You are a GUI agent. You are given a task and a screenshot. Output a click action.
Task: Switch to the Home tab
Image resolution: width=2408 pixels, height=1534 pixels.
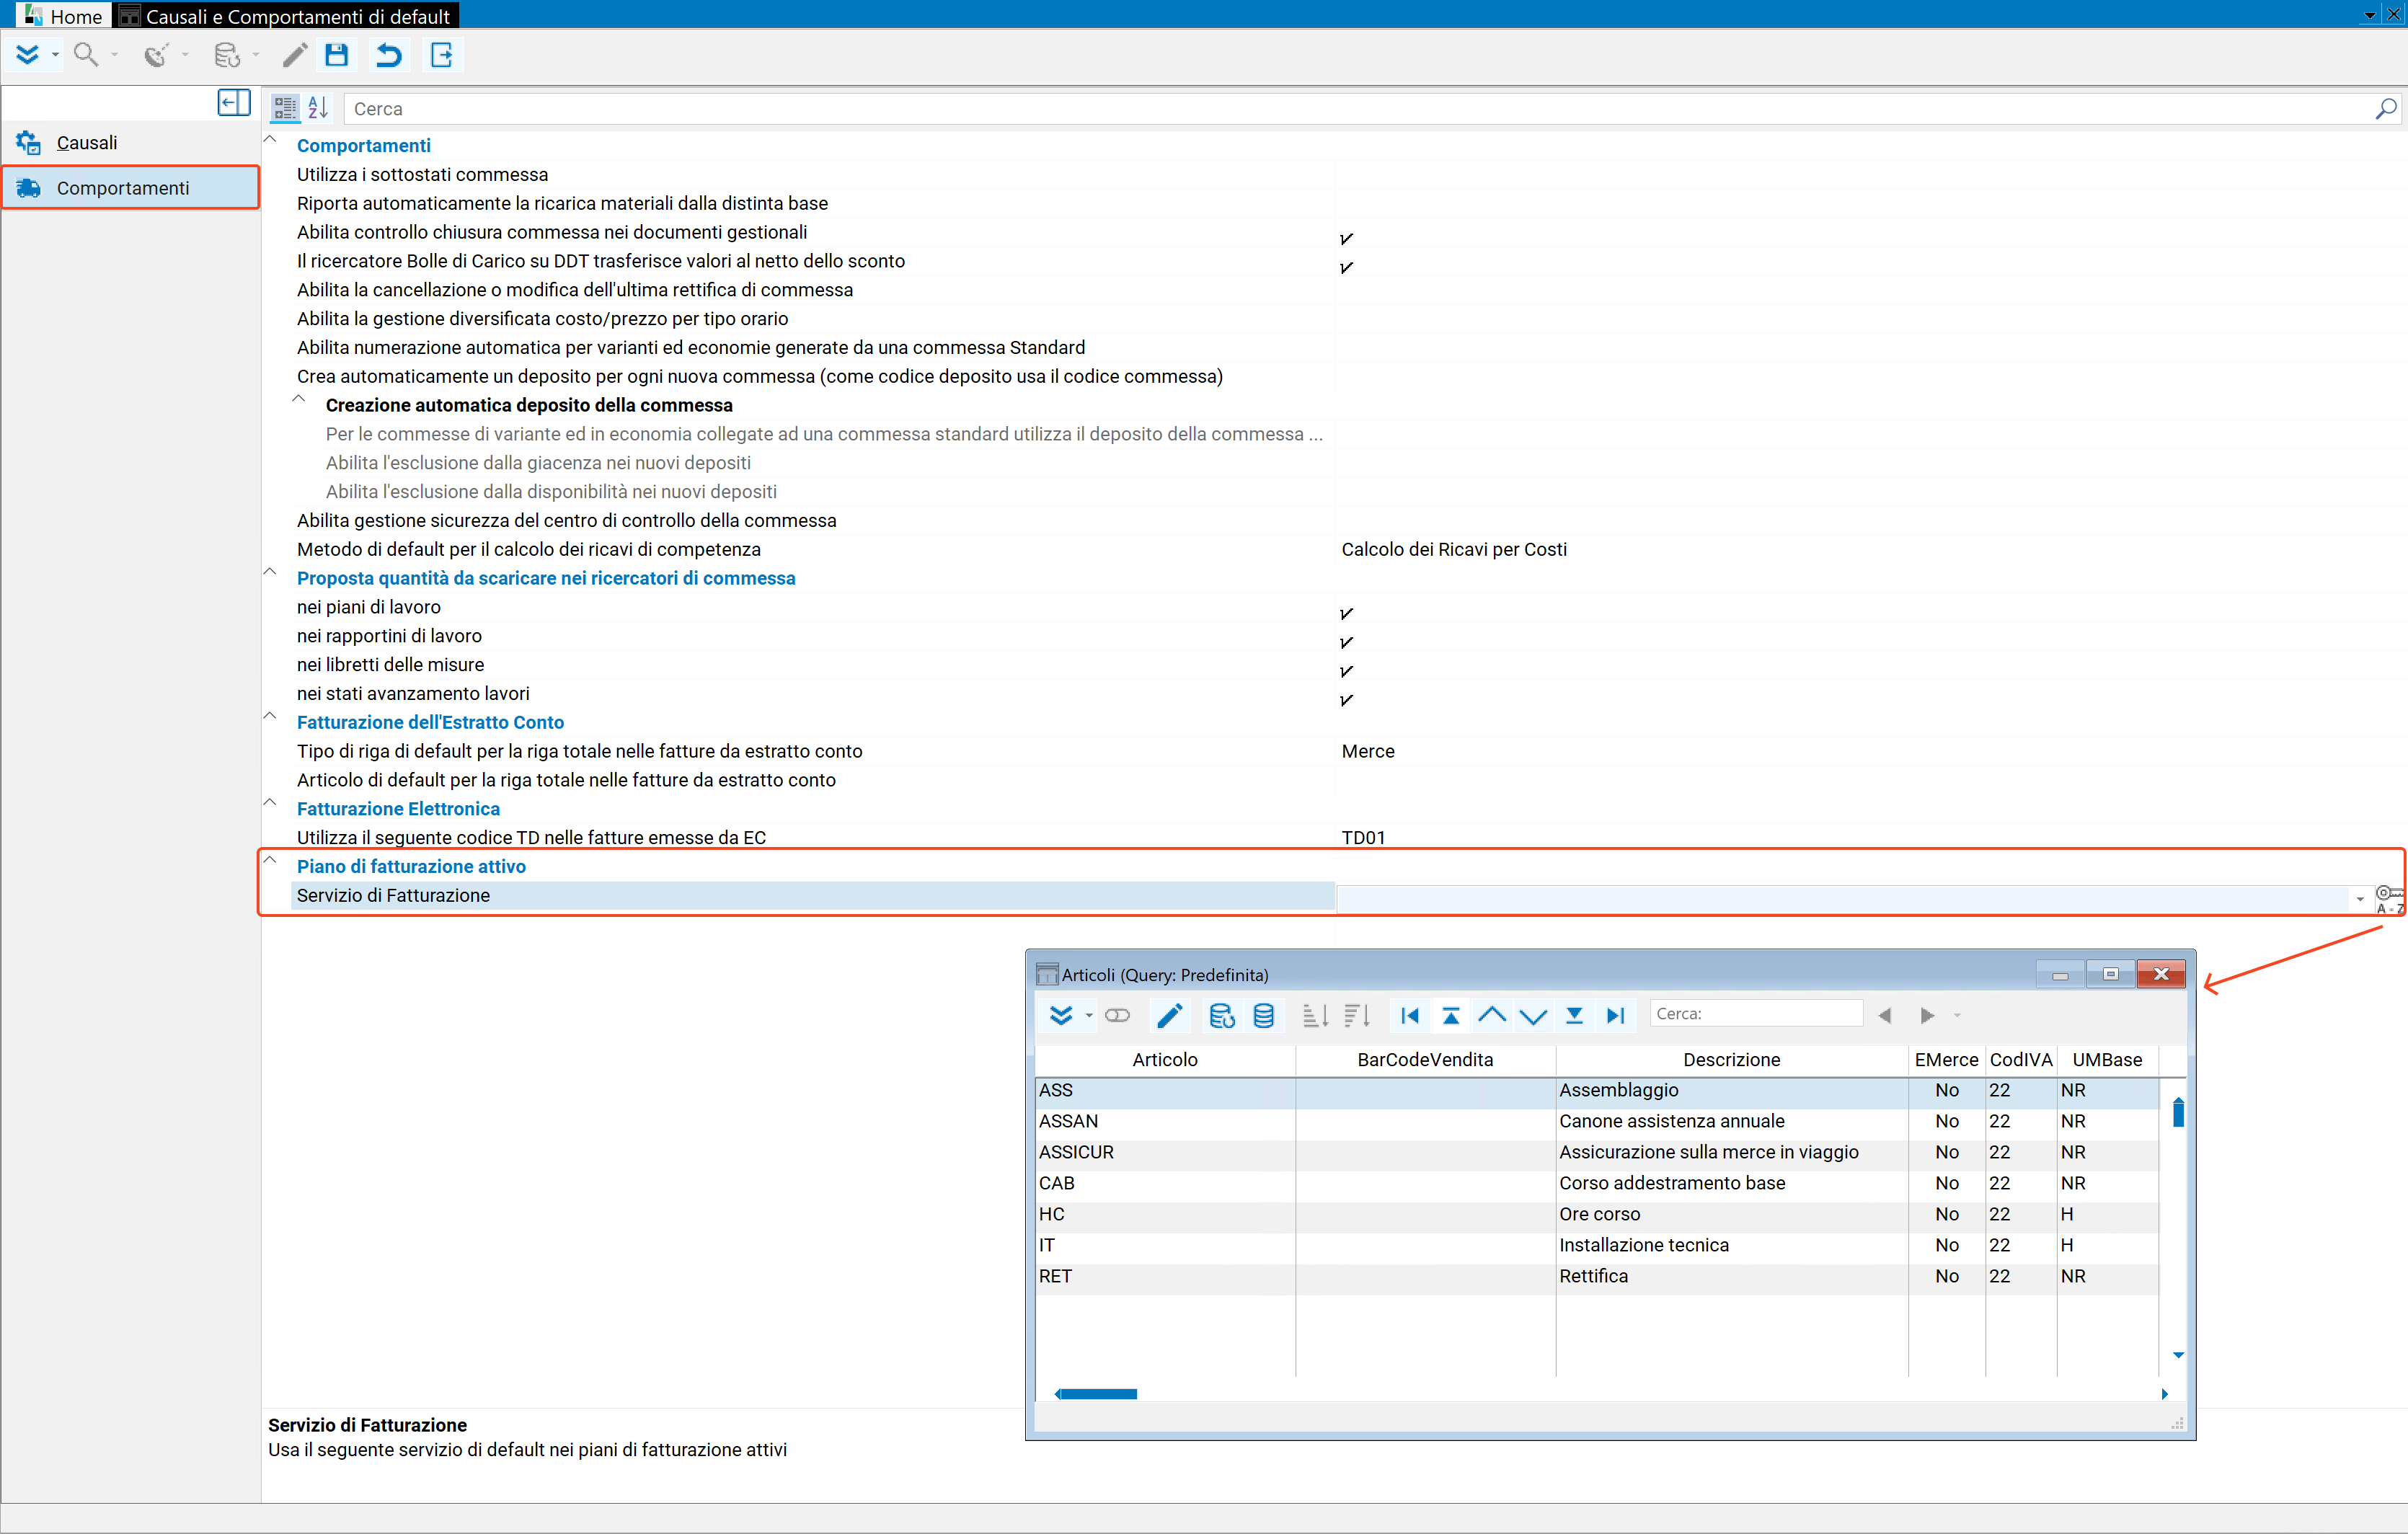(63, 15)
